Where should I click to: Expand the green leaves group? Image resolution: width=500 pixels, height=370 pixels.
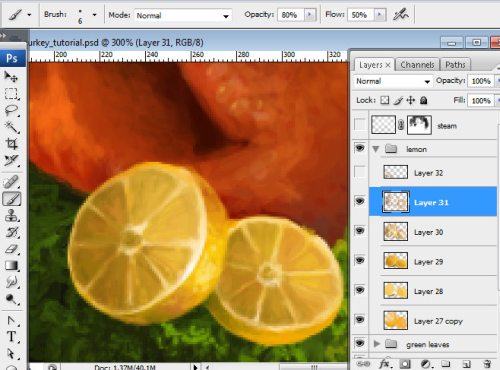pos(377,344)
